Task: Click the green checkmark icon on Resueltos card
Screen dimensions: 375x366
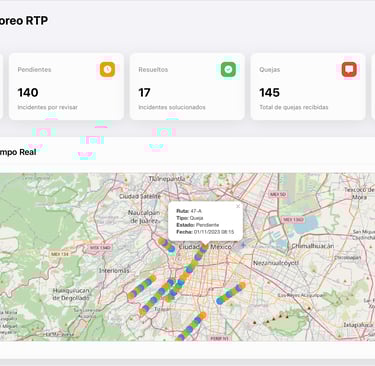Action: coord(228,70)
